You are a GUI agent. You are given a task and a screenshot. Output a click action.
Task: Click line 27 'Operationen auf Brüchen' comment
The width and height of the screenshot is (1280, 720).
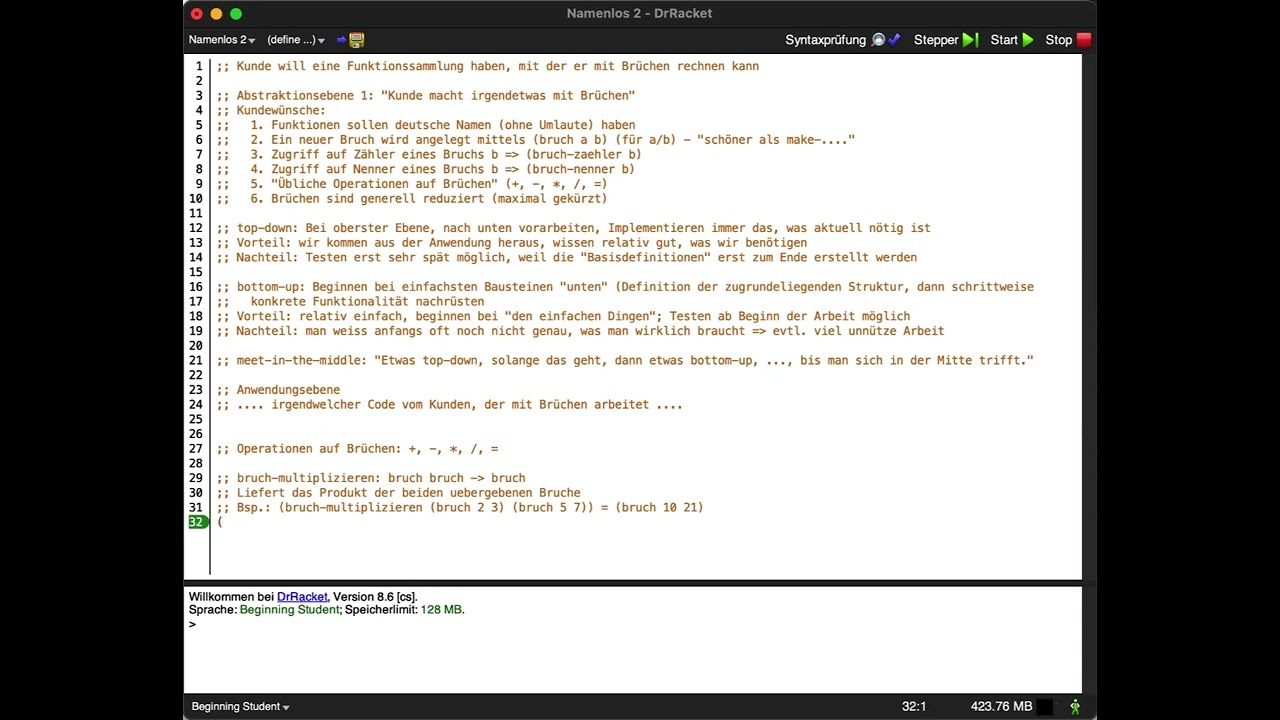pos(357,449)
